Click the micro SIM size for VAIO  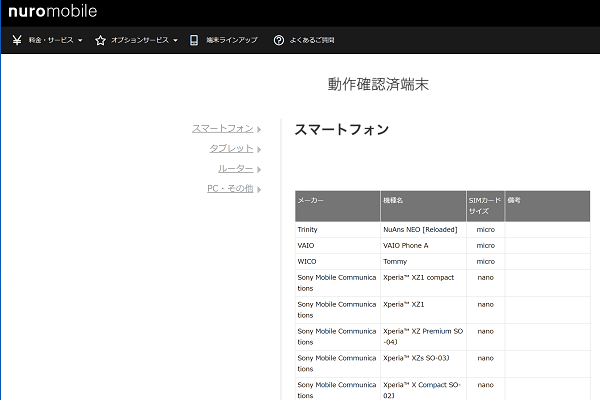pos(485,246)
